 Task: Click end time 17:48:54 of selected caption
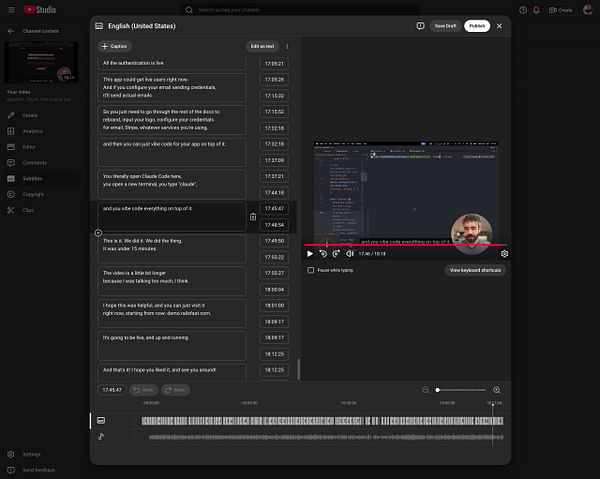coord(274,225)
